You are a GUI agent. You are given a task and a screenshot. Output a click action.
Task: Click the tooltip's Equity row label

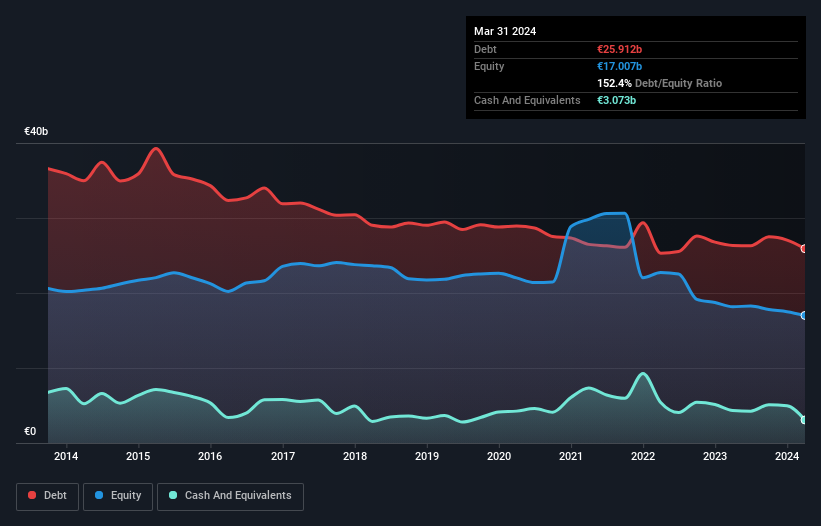(x=489, y=66)
